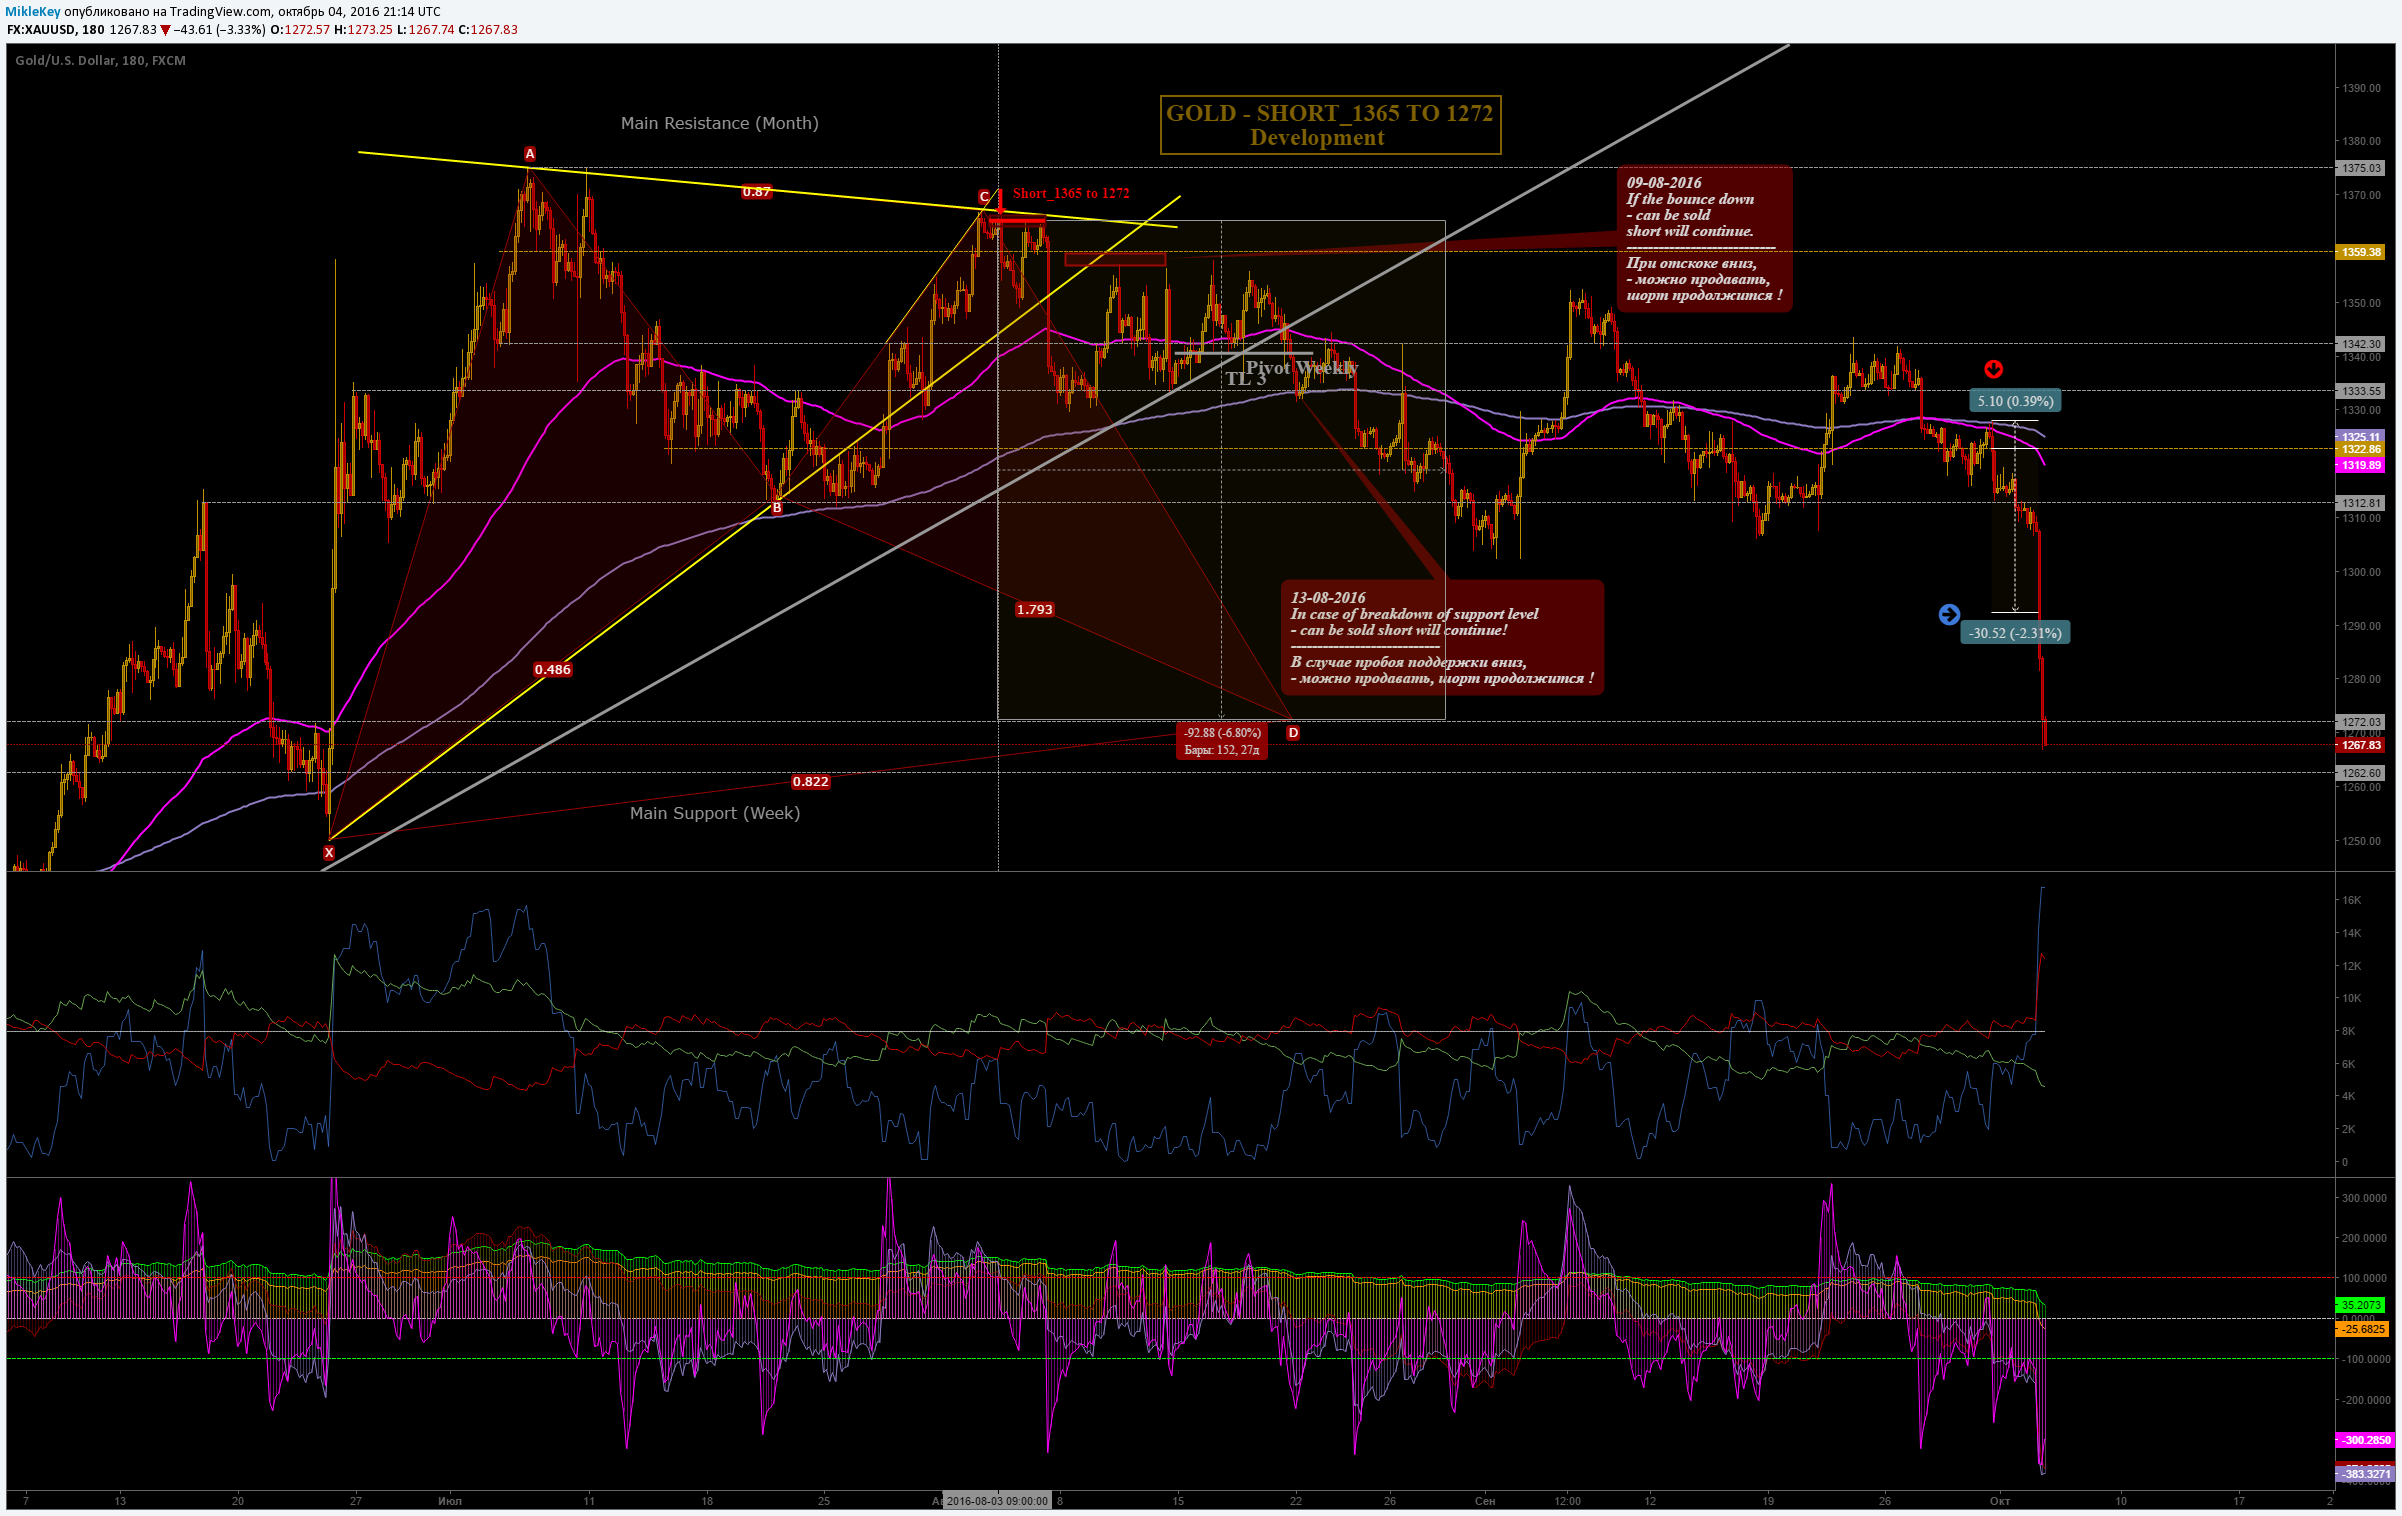Click the red 1267.83 current price label

[2361, 745]
